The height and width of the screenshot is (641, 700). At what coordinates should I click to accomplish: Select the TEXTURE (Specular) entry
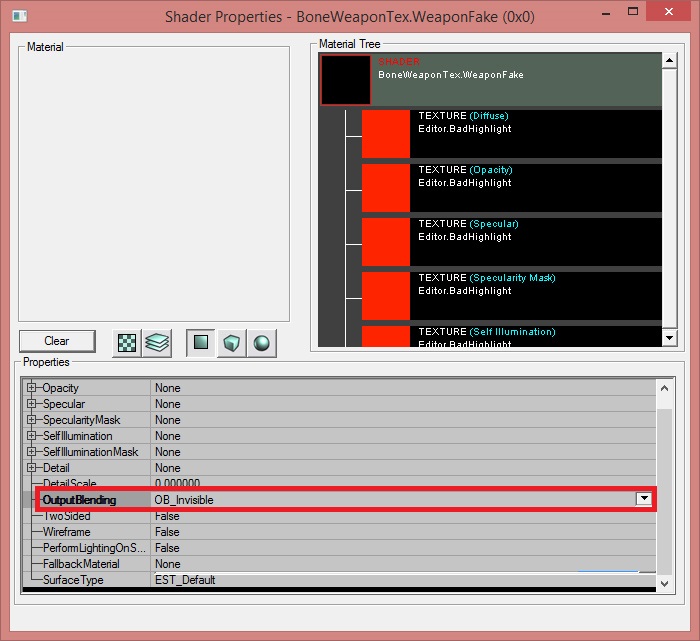[x=536, y=241]
